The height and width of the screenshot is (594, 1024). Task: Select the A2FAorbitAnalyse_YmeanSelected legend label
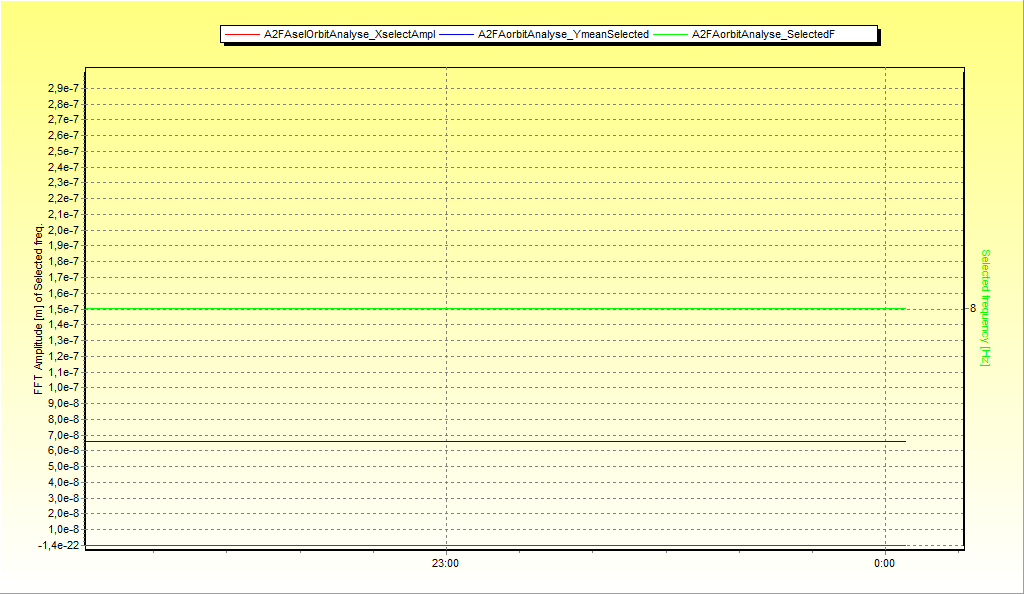tap(563, 35)
